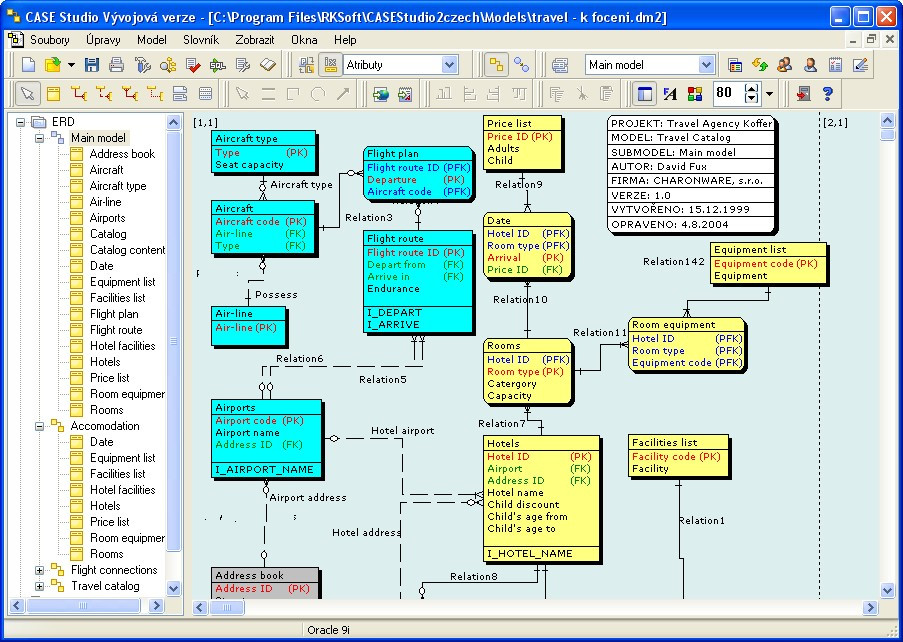Click the tree panel's scroll down arrow
The width and height of the screenshot is (903, 642).
173,588
